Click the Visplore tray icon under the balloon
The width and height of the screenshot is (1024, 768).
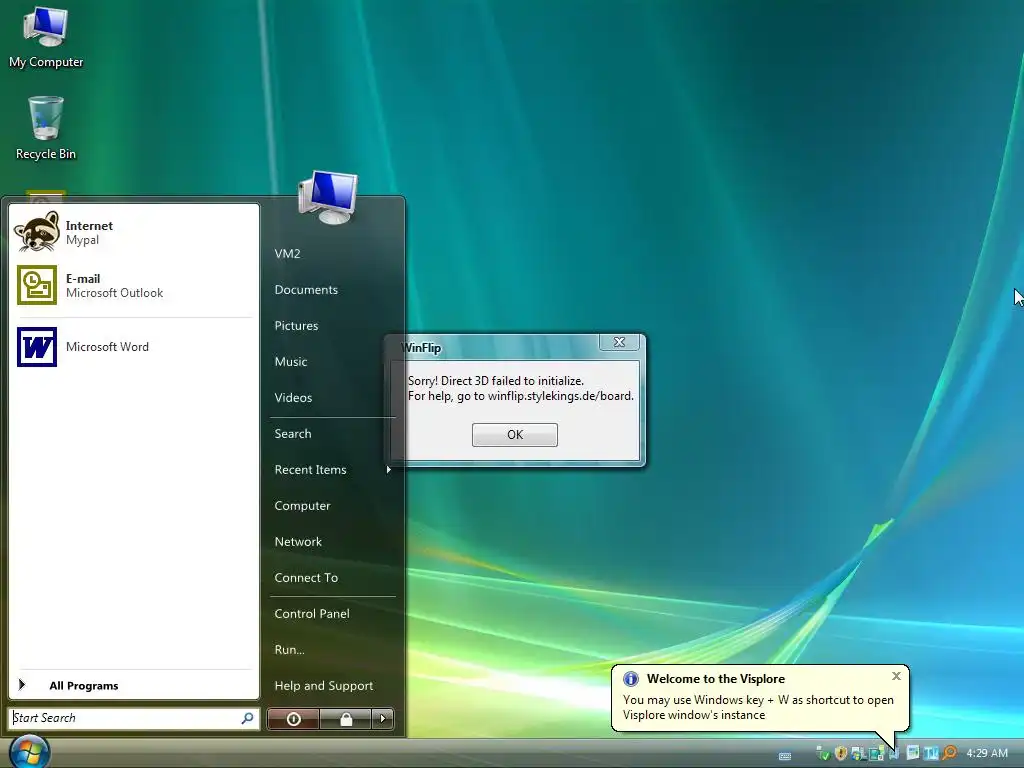tap(894, 754)
